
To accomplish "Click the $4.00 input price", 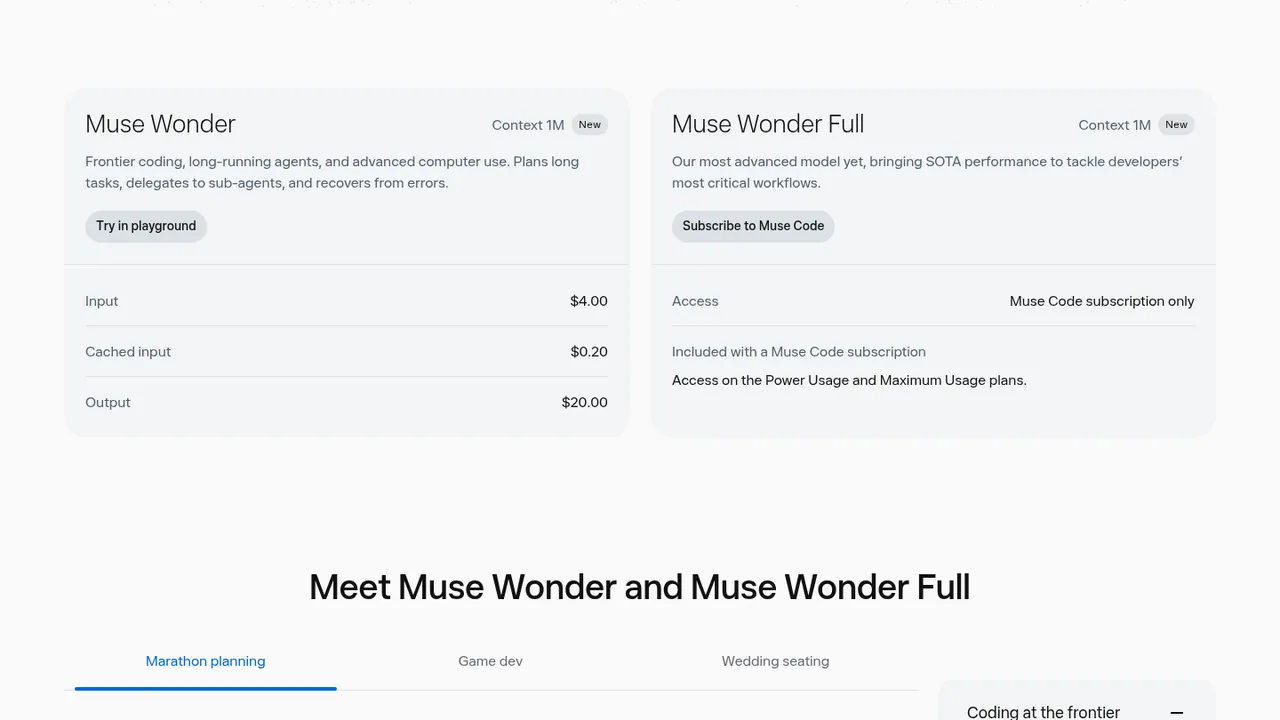I will pos(589,301).
